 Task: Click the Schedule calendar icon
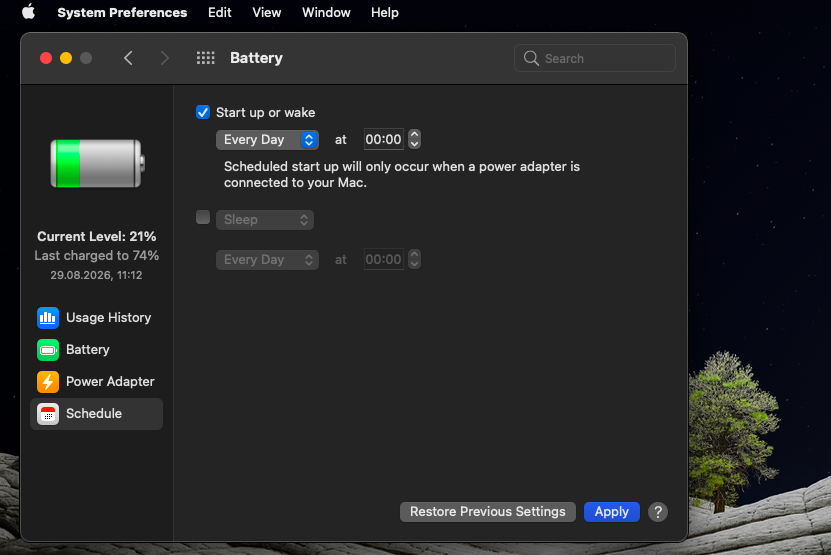[48, 414]
